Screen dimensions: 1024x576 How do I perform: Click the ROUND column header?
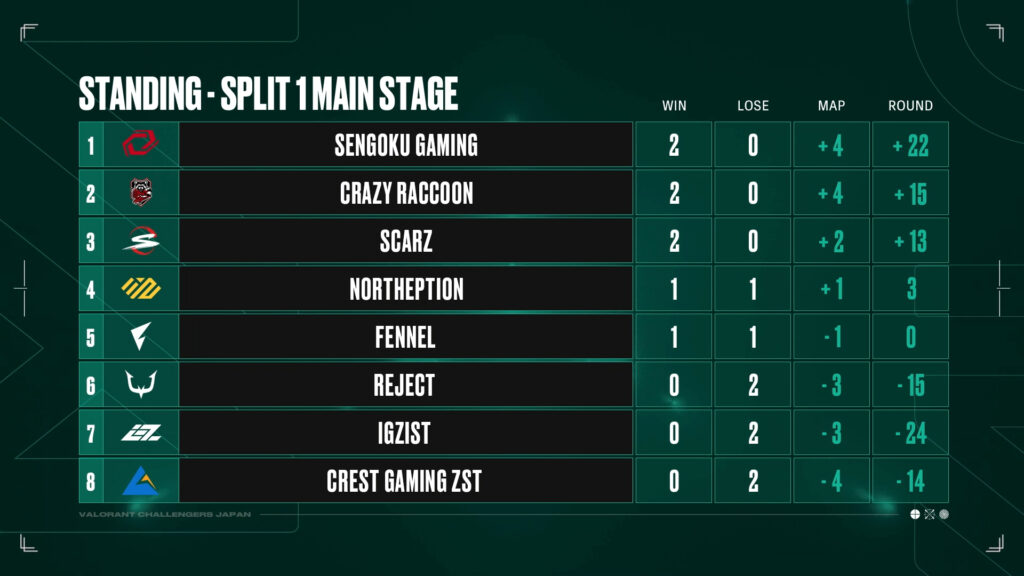(x=910, y=106)
